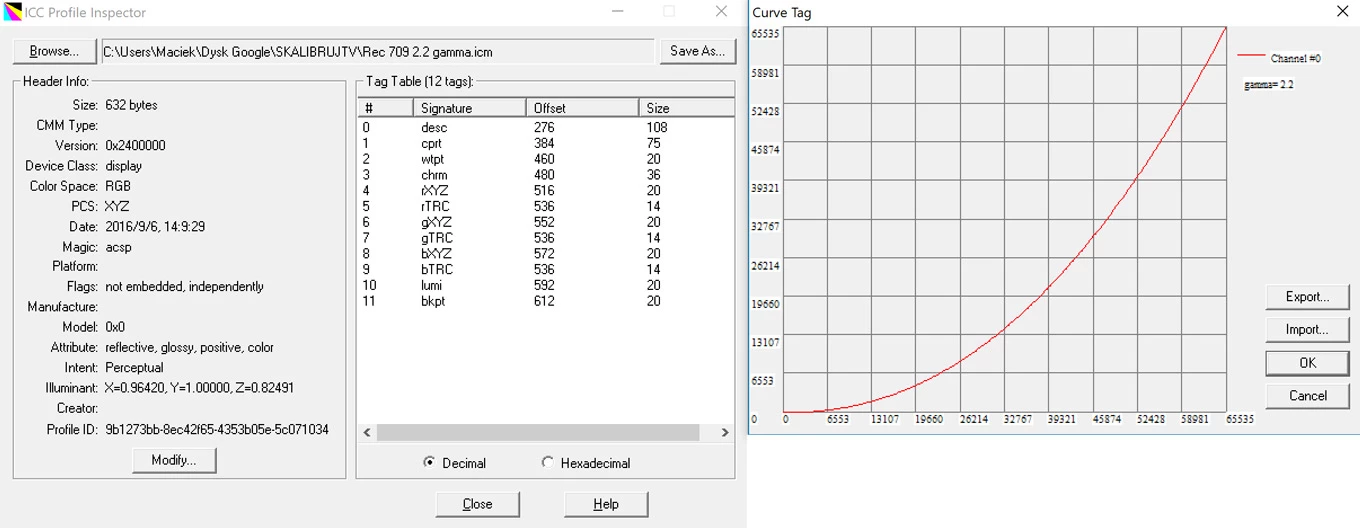1360x528 pixels.
Task: Select the Decimal radio button
Action: (455, 463)
